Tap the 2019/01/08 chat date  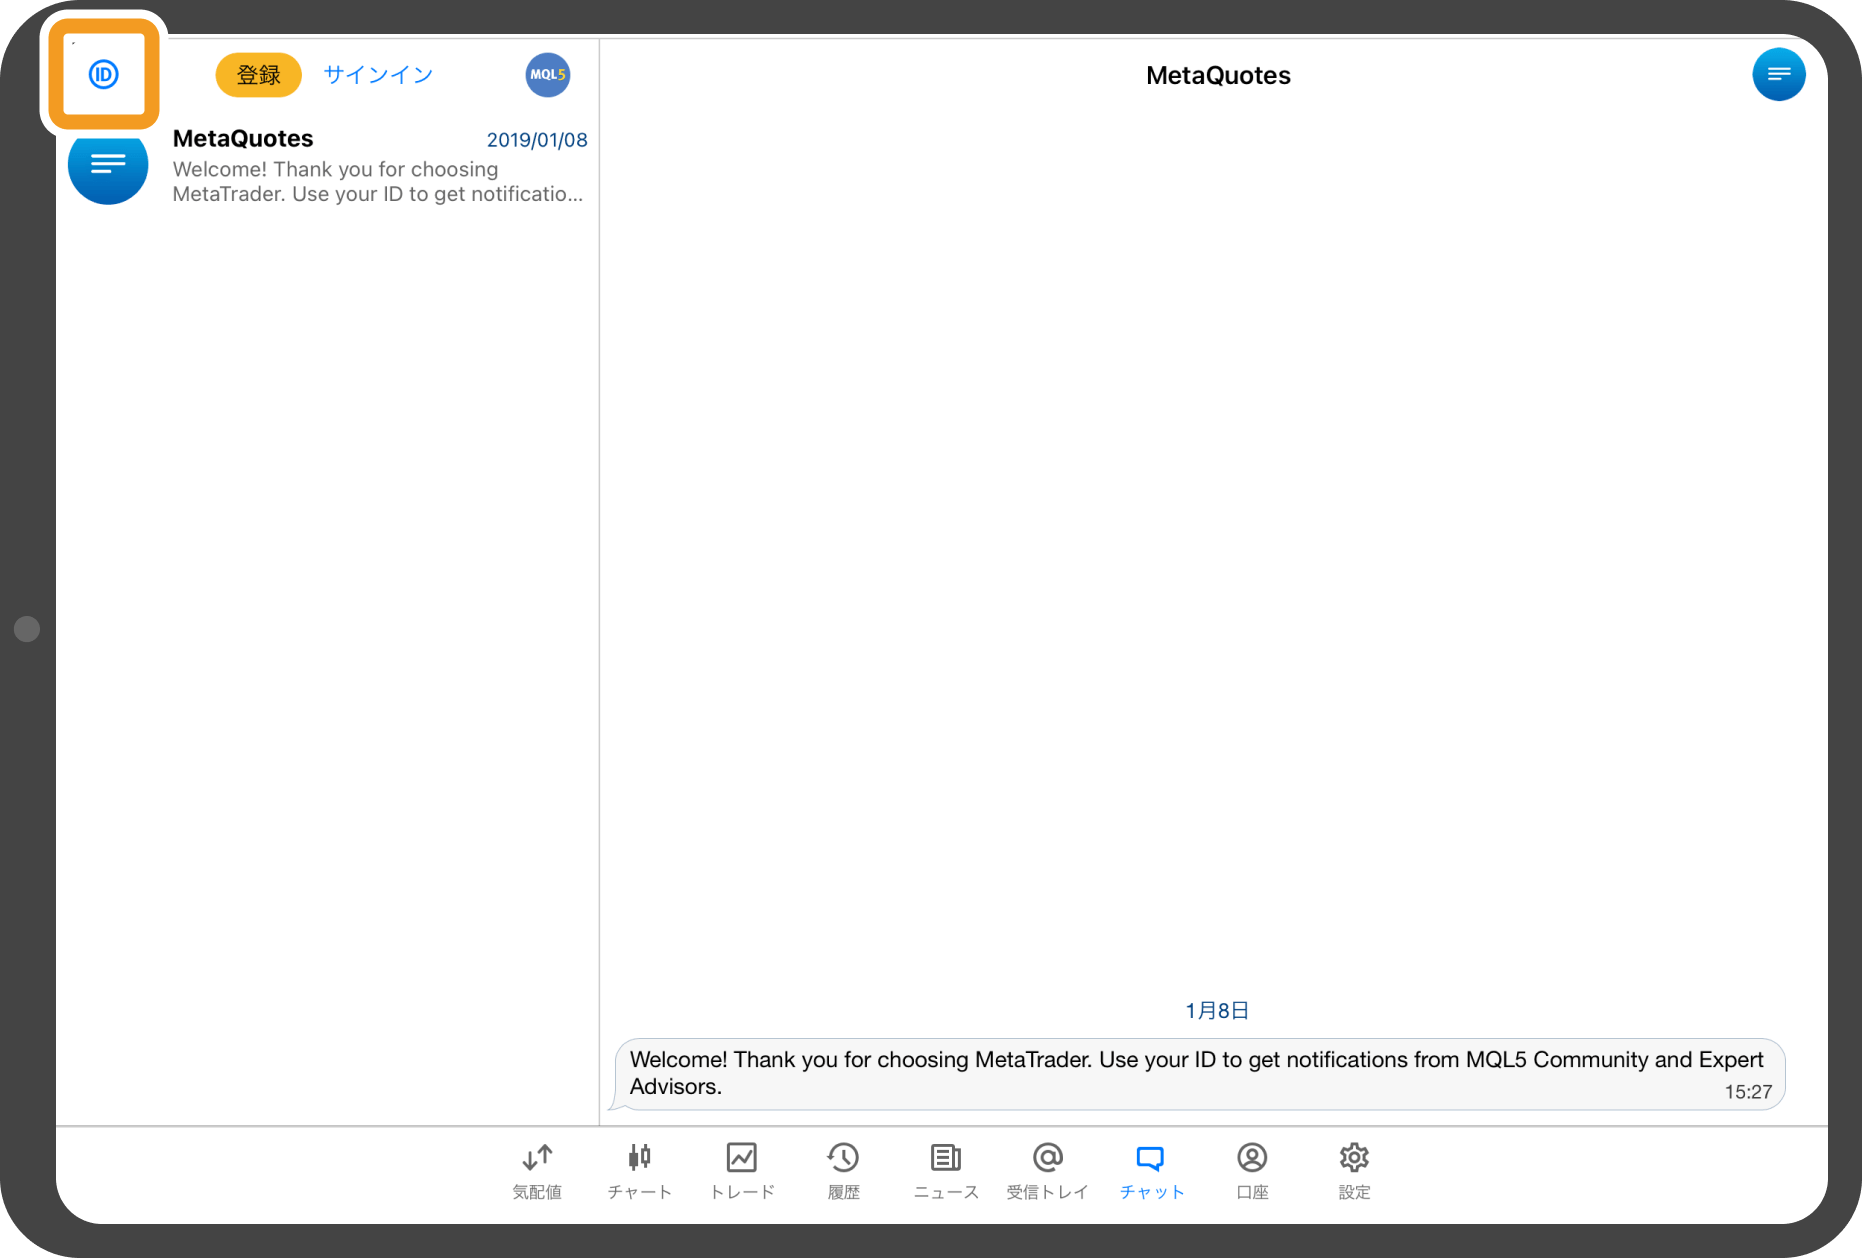[537, 140]
